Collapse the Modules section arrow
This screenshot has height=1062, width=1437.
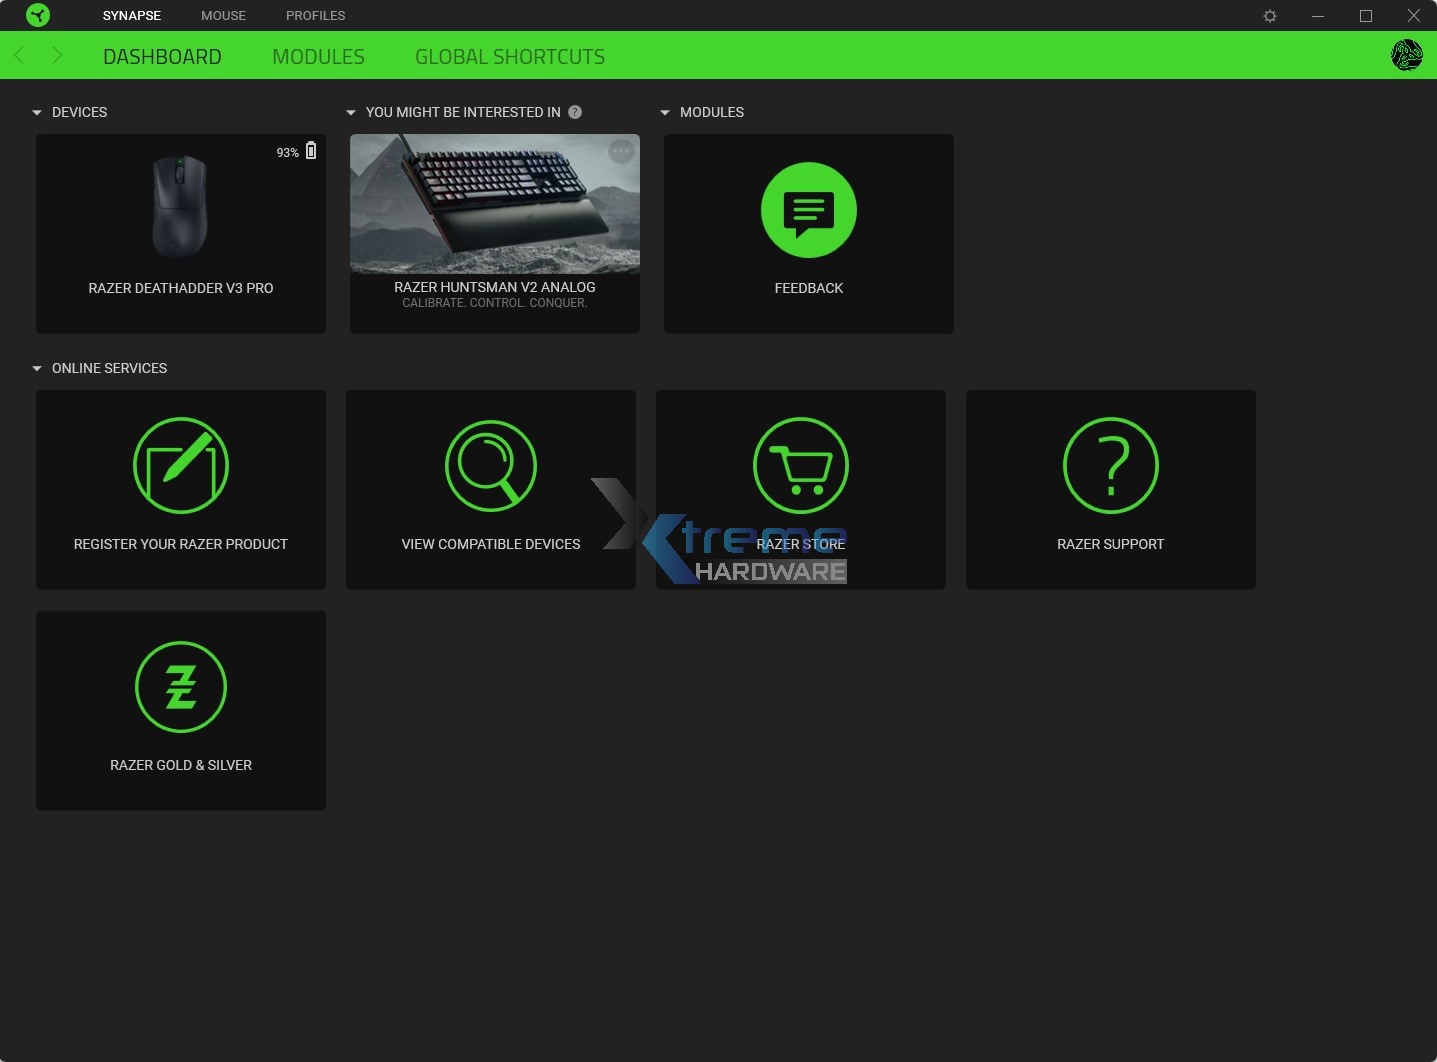pyautogui.click(x=665, y=113)
